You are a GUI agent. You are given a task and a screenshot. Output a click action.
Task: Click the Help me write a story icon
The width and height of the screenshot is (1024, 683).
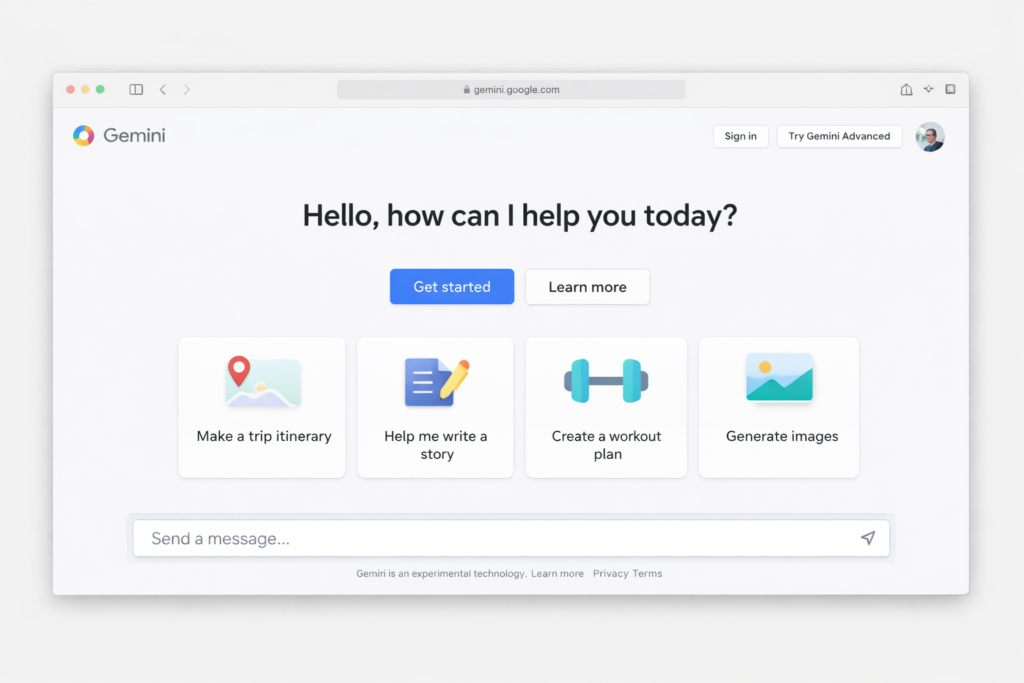[434, 380]
